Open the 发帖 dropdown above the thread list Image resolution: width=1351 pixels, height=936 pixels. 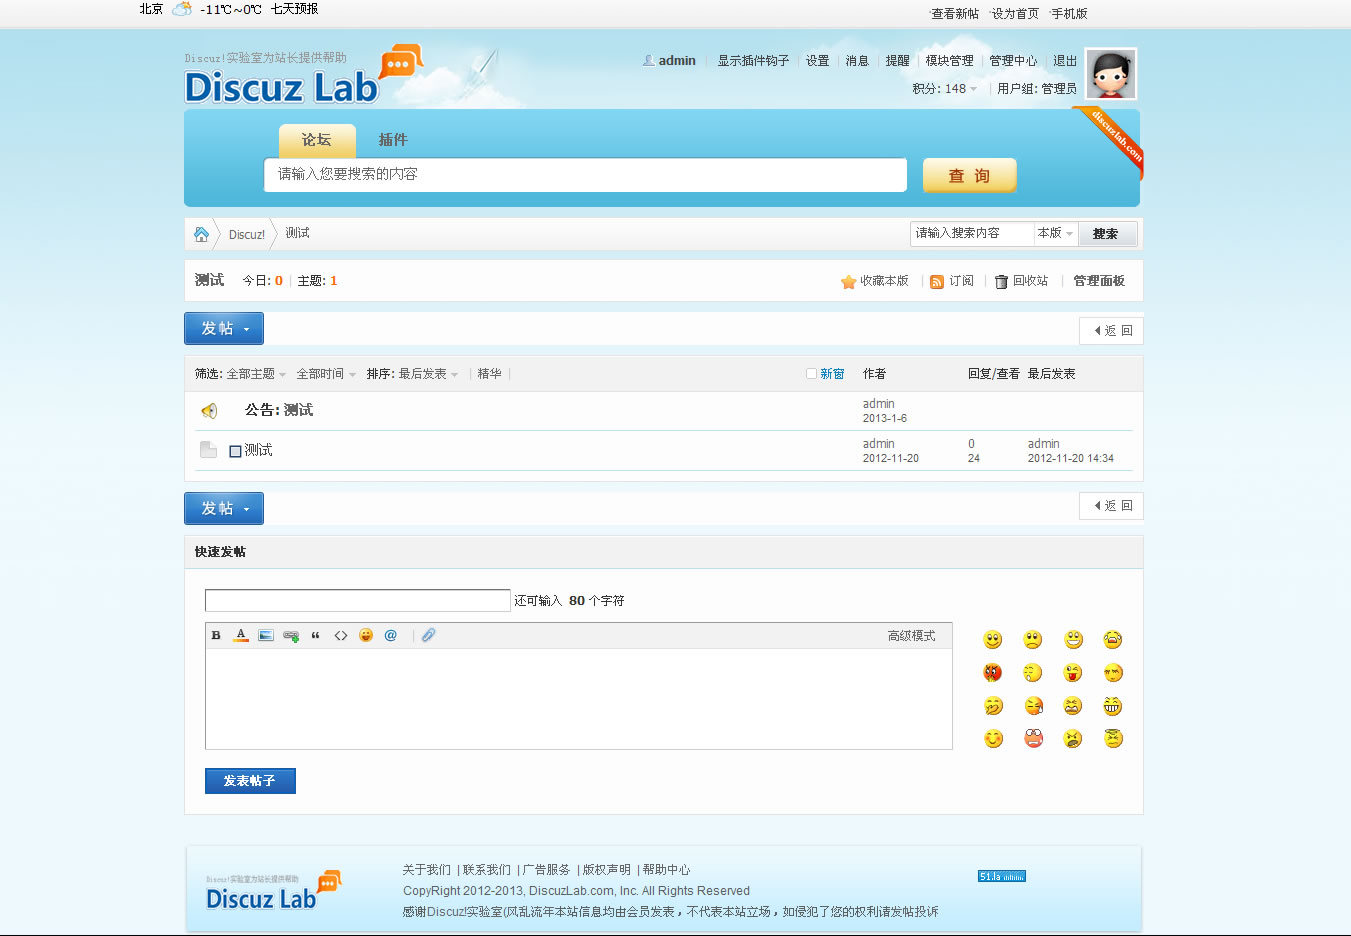(224, 329)
